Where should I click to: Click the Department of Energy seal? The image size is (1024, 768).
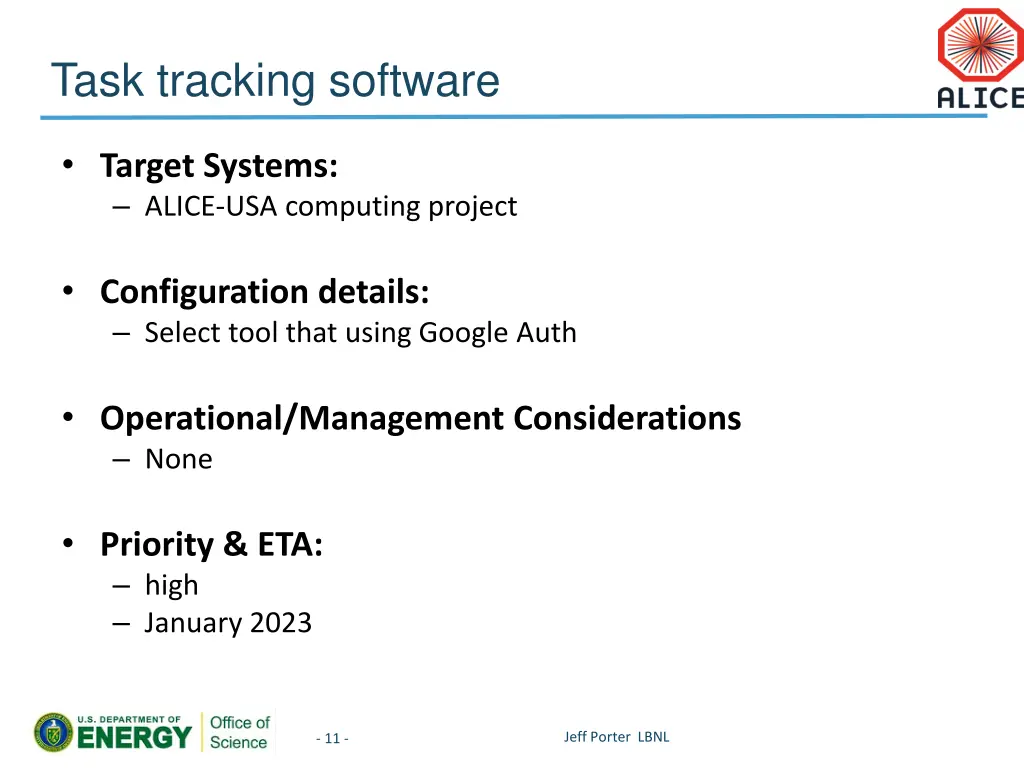click(x=53, y=732)
